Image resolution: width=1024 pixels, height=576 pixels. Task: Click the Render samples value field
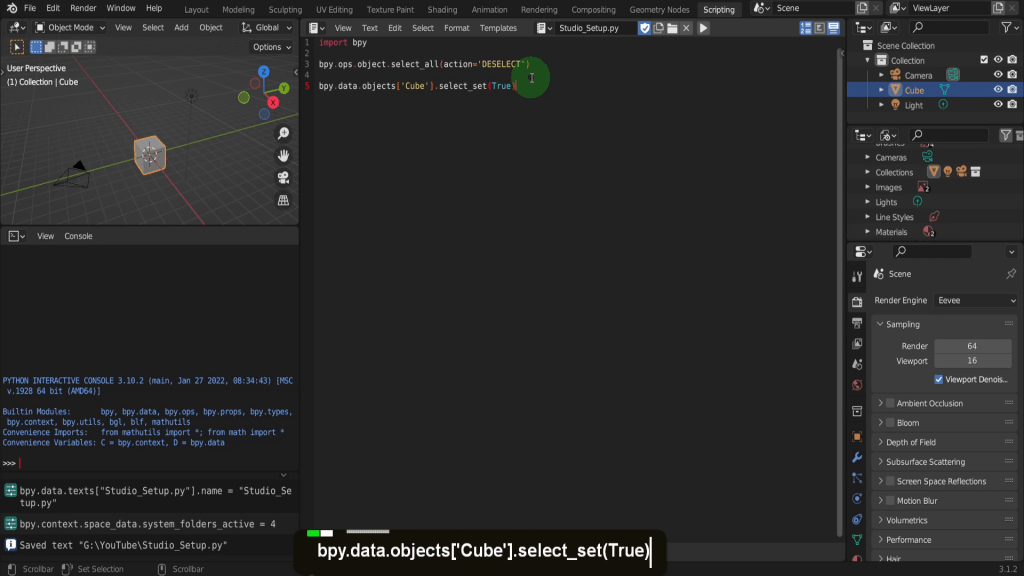click(x=971, y=346)
